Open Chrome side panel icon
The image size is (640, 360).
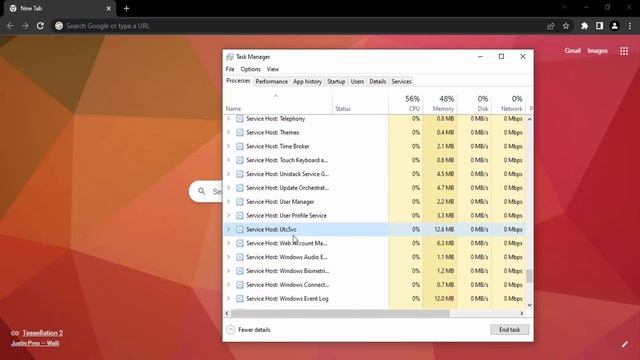click(599, 26)
